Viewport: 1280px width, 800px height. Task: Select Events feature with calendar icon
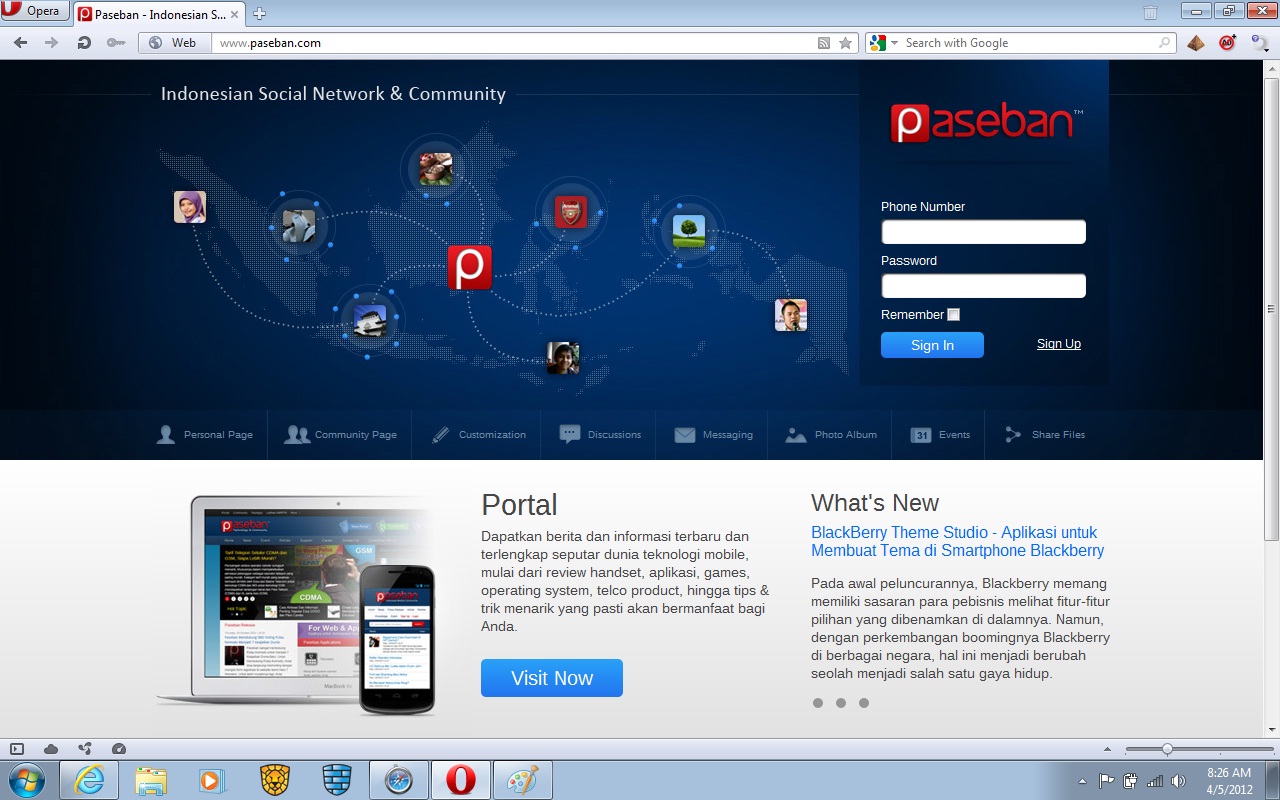pos(940,435)
